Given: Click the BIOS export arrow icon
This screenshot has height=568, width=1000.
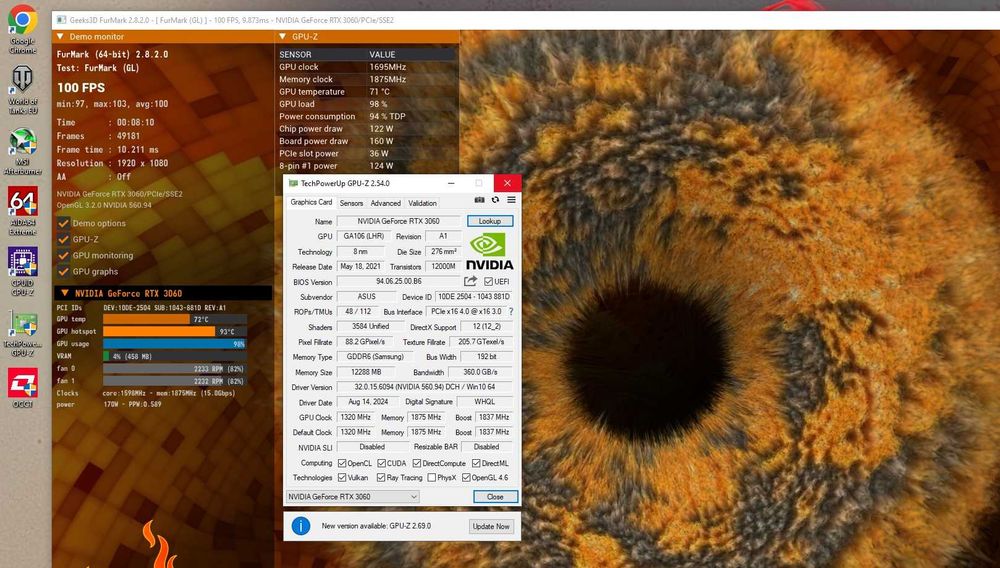Looking at the screenshot, I should click(x=470, y=281).
